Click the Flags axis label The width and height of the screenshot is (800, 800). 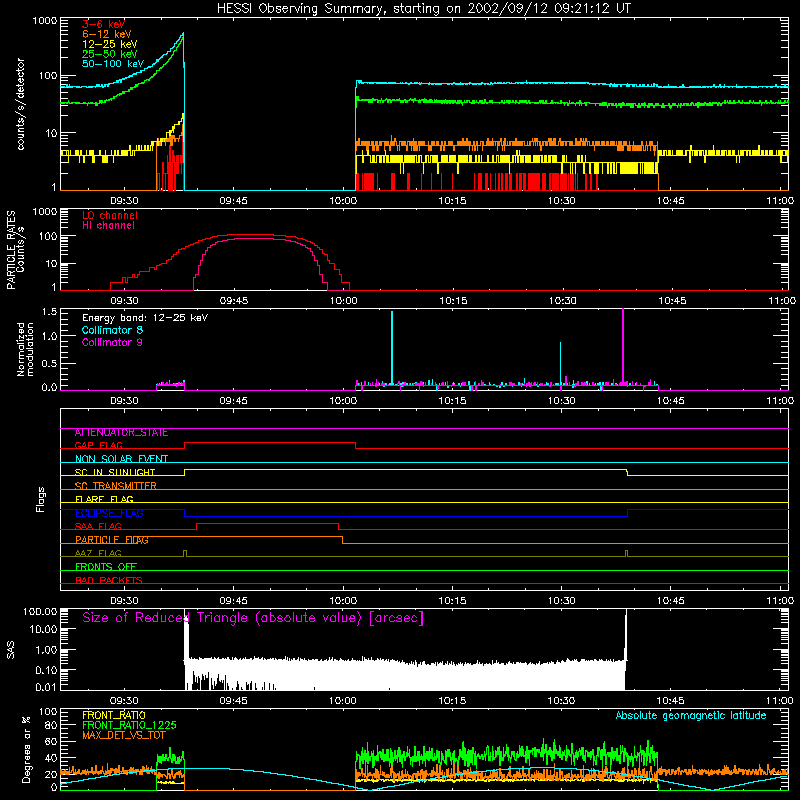tap(40, 499)
